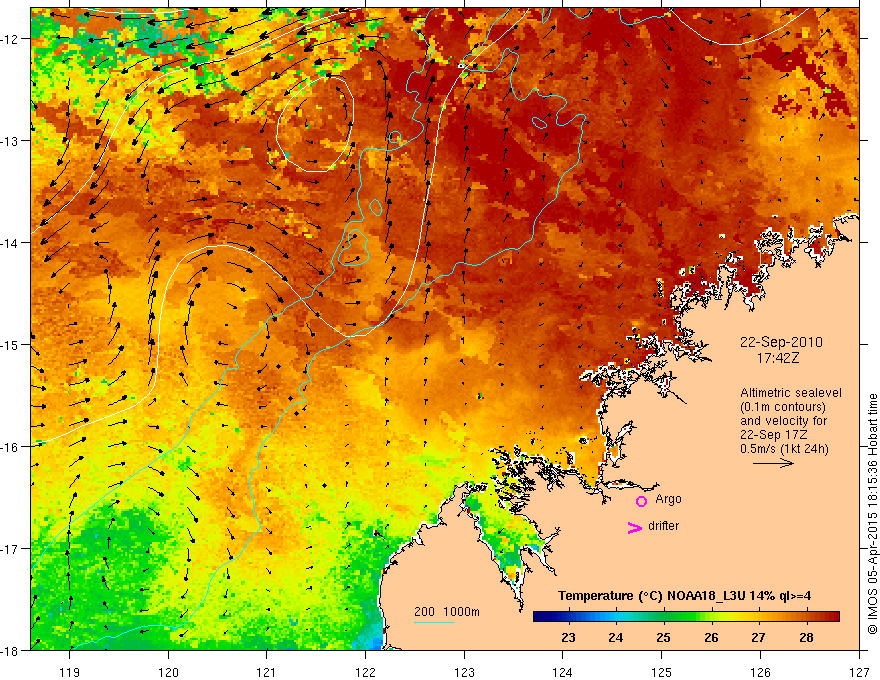This screenshot has height=680, width=880.
Task: Click the longitude axis label 122
Action: (x=365, y=672)
